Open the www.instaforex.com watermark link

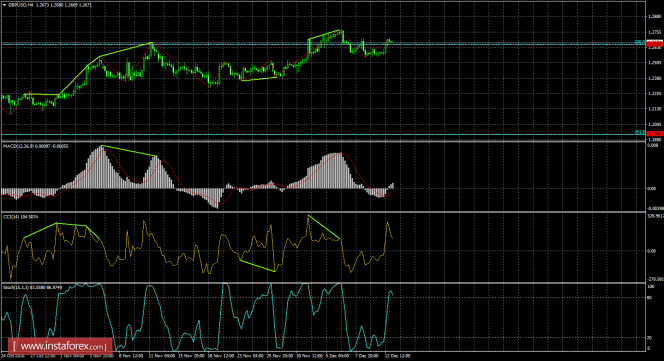pyautogui.click(x=60, y=347)
